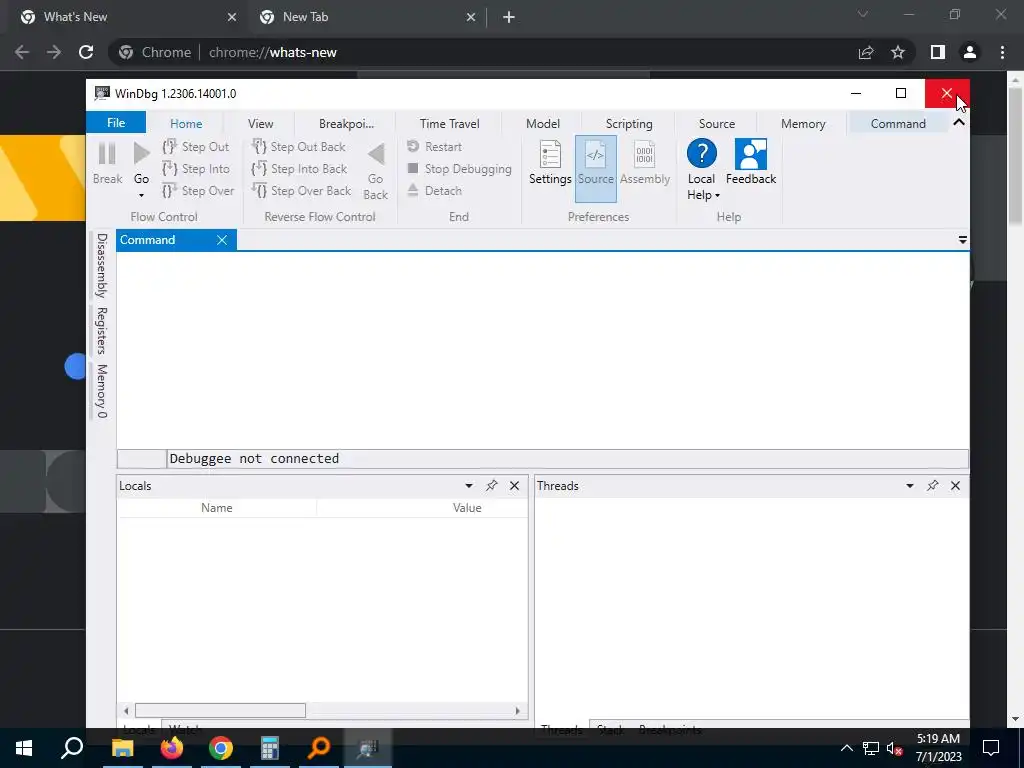Click the Locals scrollbar right arrow
This screenshot has width=1024, height=768.
[x=518, y=711]
